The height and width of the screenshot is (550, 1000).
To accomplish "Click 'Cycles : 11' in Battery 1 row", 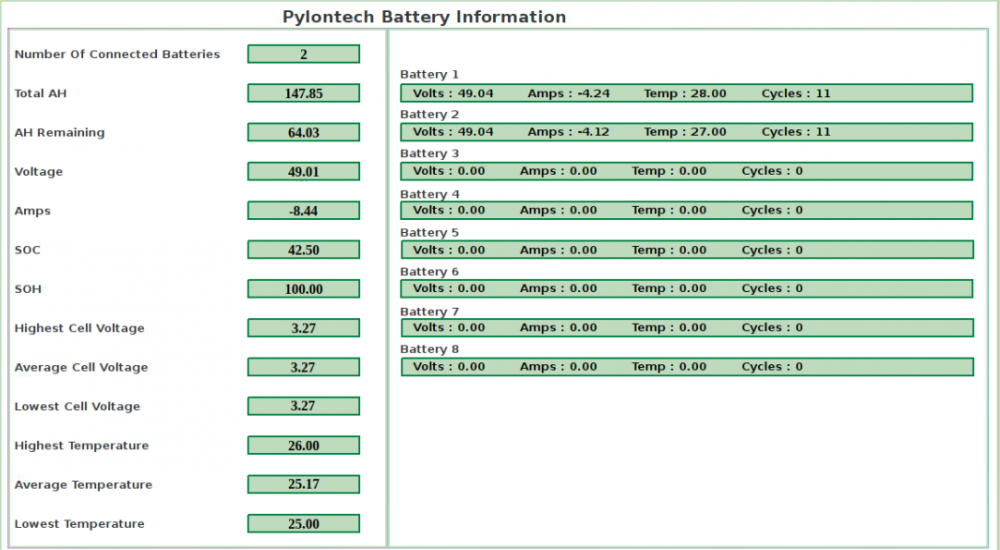I will click(796, 94).
